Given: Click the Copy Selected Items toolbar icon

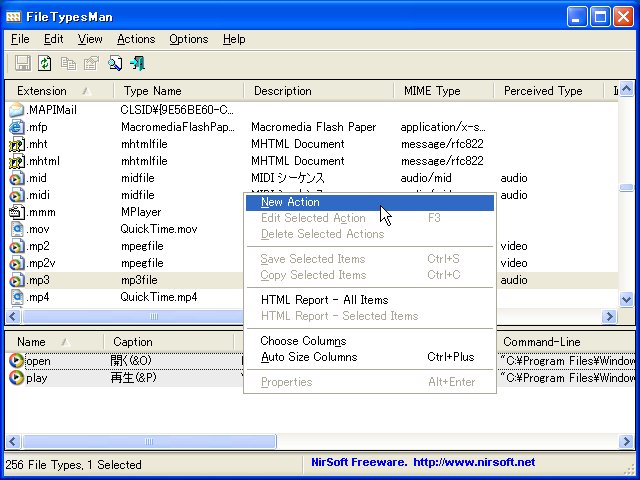Looking at the screenshot, I should click(68, 64).
